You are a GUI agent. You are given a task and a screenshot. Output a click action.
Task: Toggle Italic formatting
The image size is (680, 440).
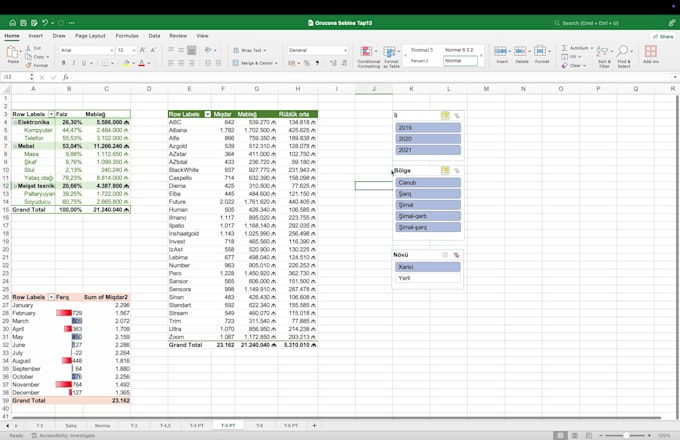[x=74, y=63]
